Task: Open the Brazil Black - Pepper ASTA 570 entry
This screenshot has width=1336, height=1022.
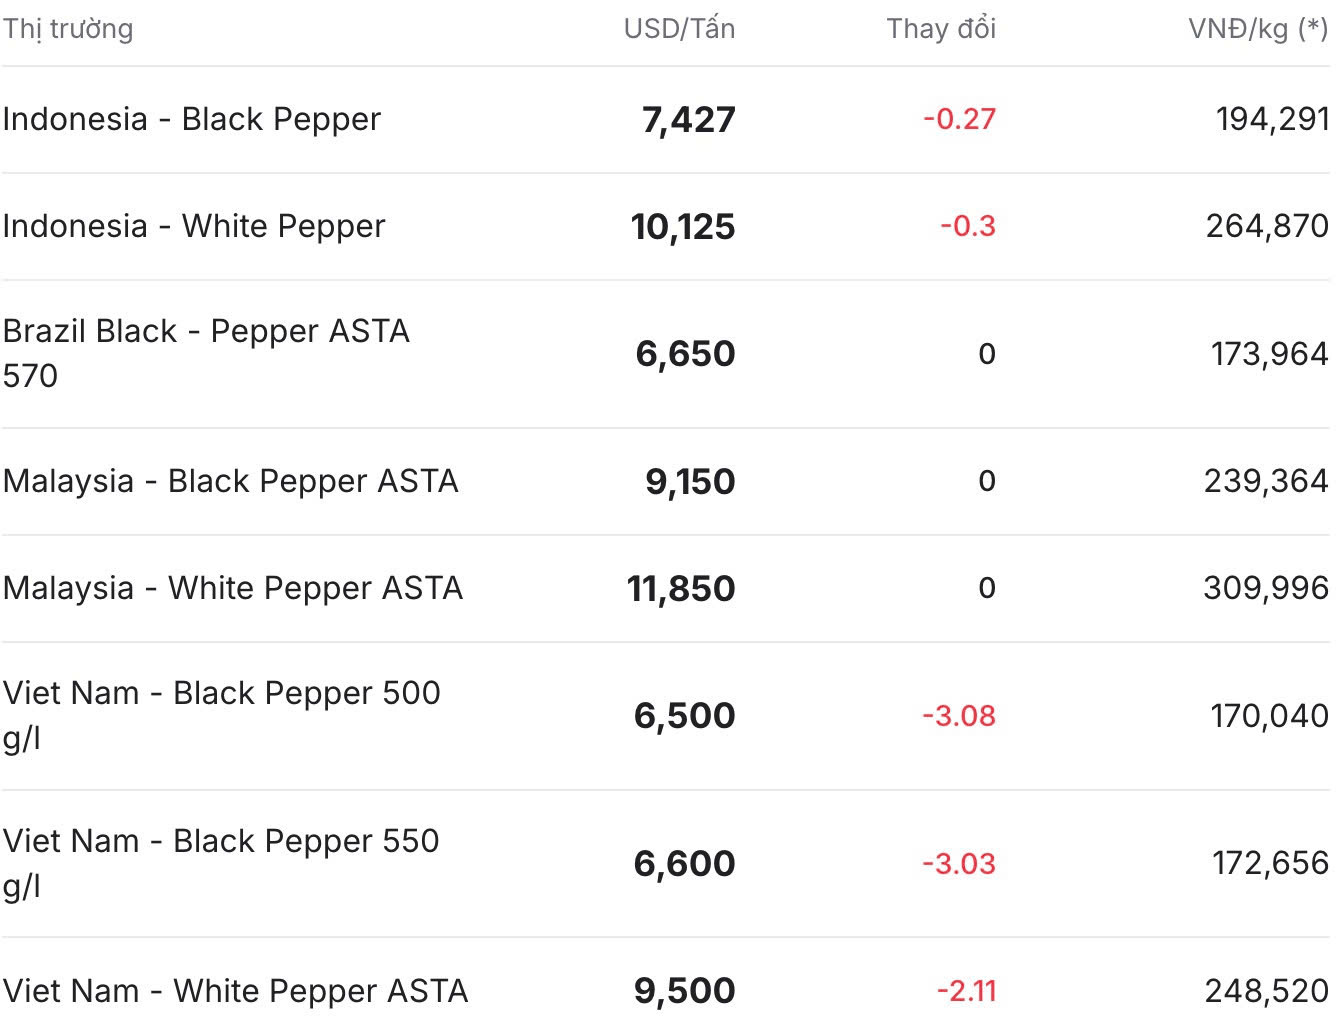Action: tap(206, 353)
